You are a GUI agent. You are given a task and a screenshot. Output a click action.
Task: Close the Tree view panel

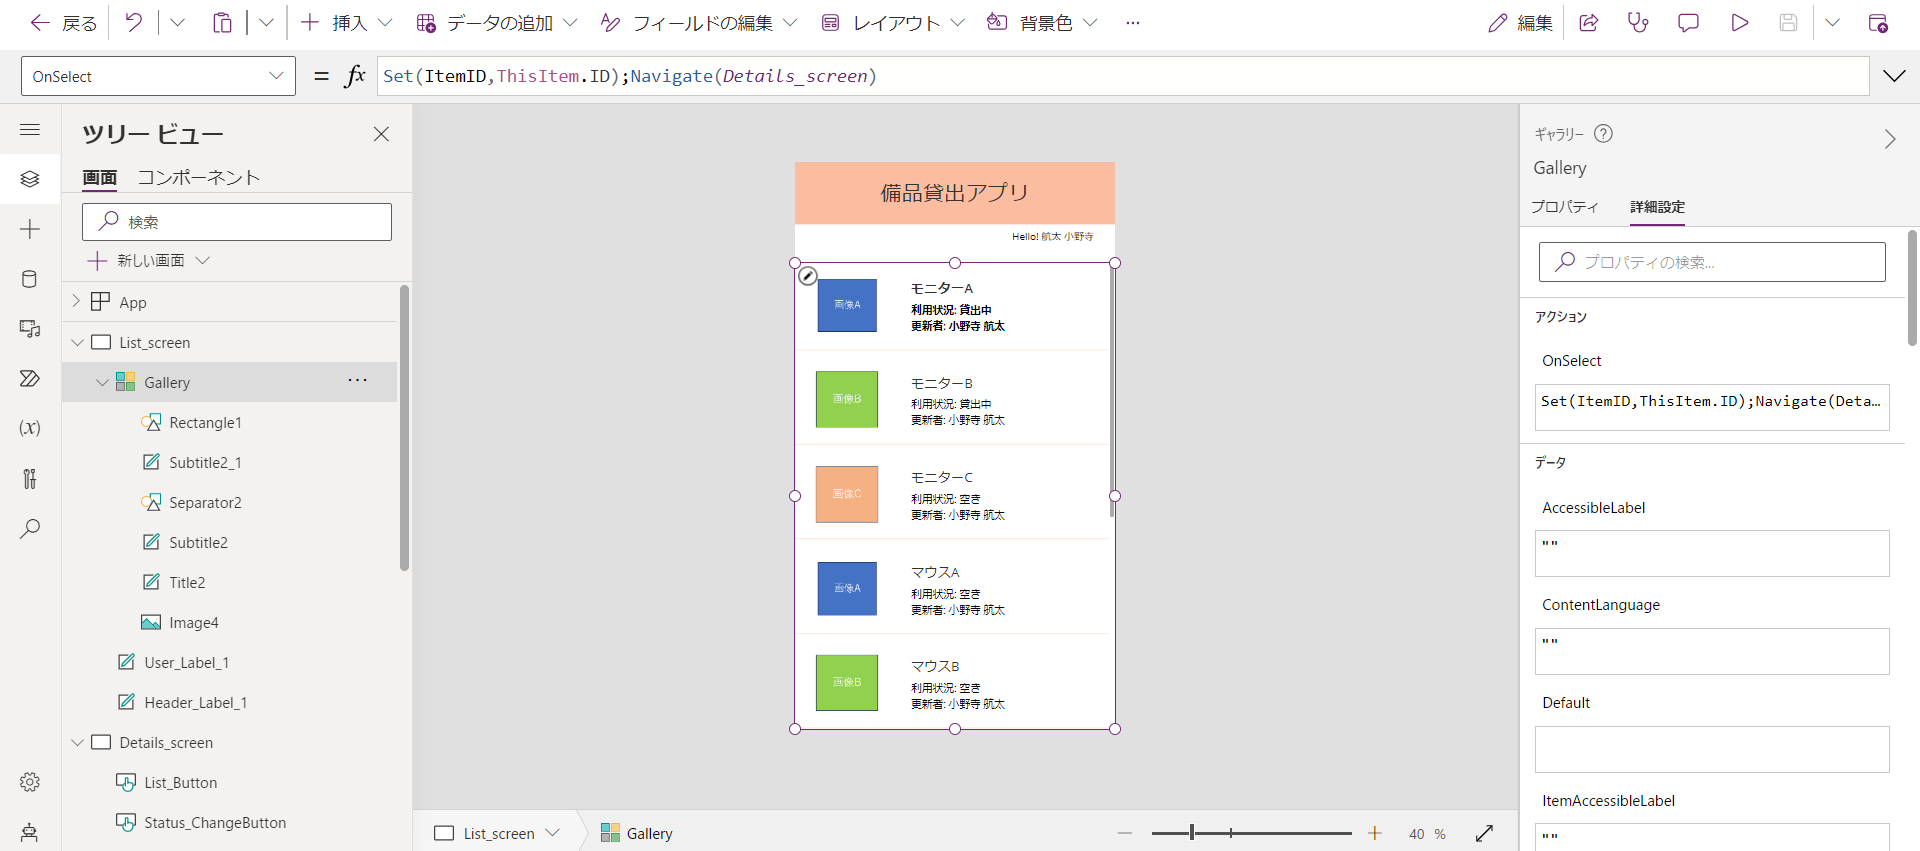[x=381, y=134]
